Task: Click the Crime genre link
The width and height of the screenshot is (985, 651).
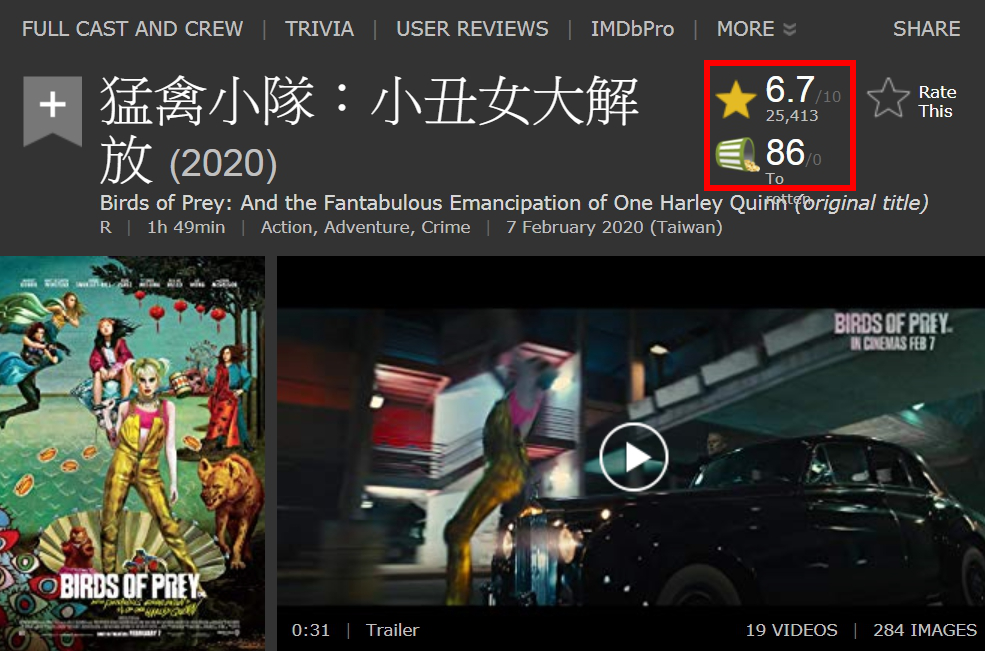Action: [x=446, y=227]
